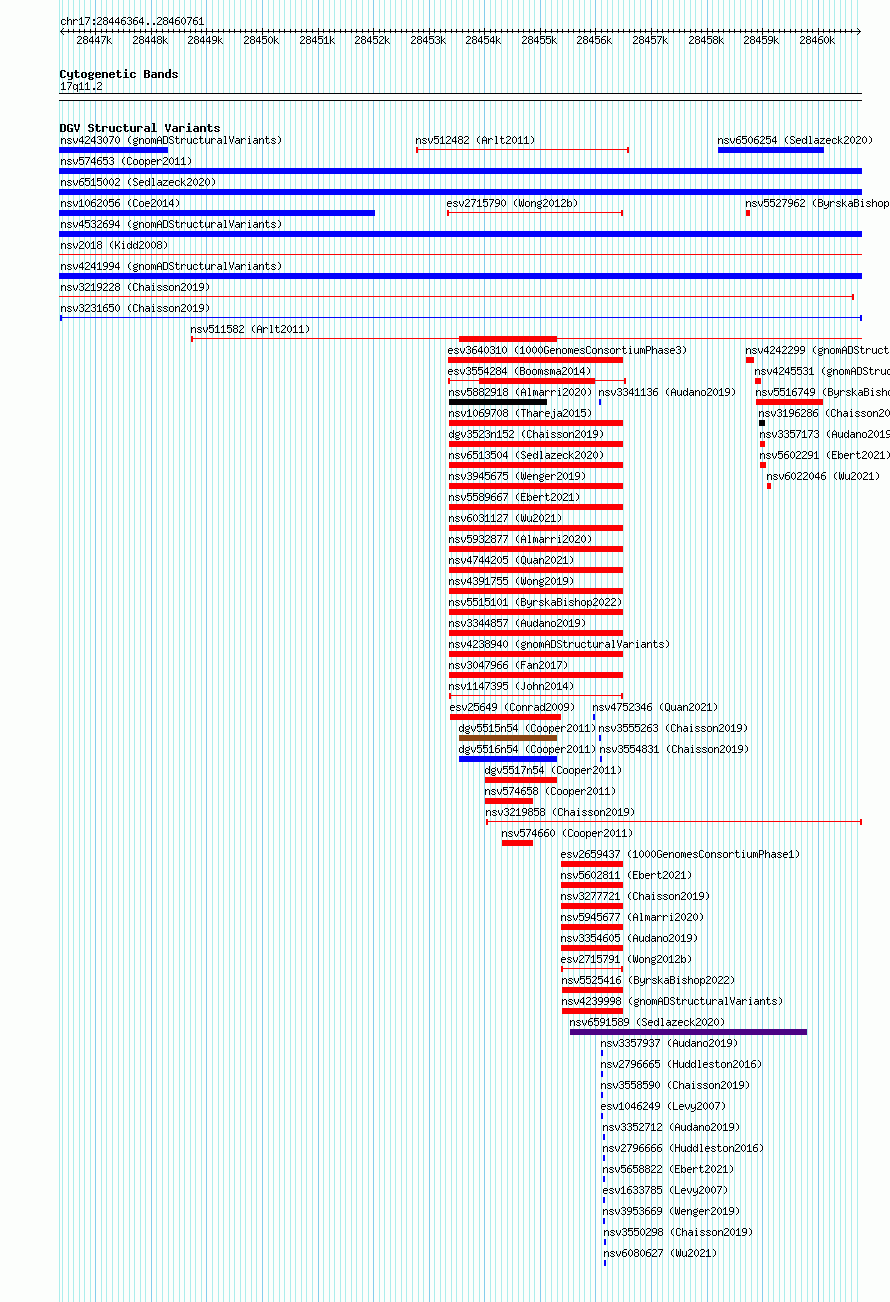Select the esv25649 (Conrad2009) label
890x1302 pixels.
click(x=512, y=707)
